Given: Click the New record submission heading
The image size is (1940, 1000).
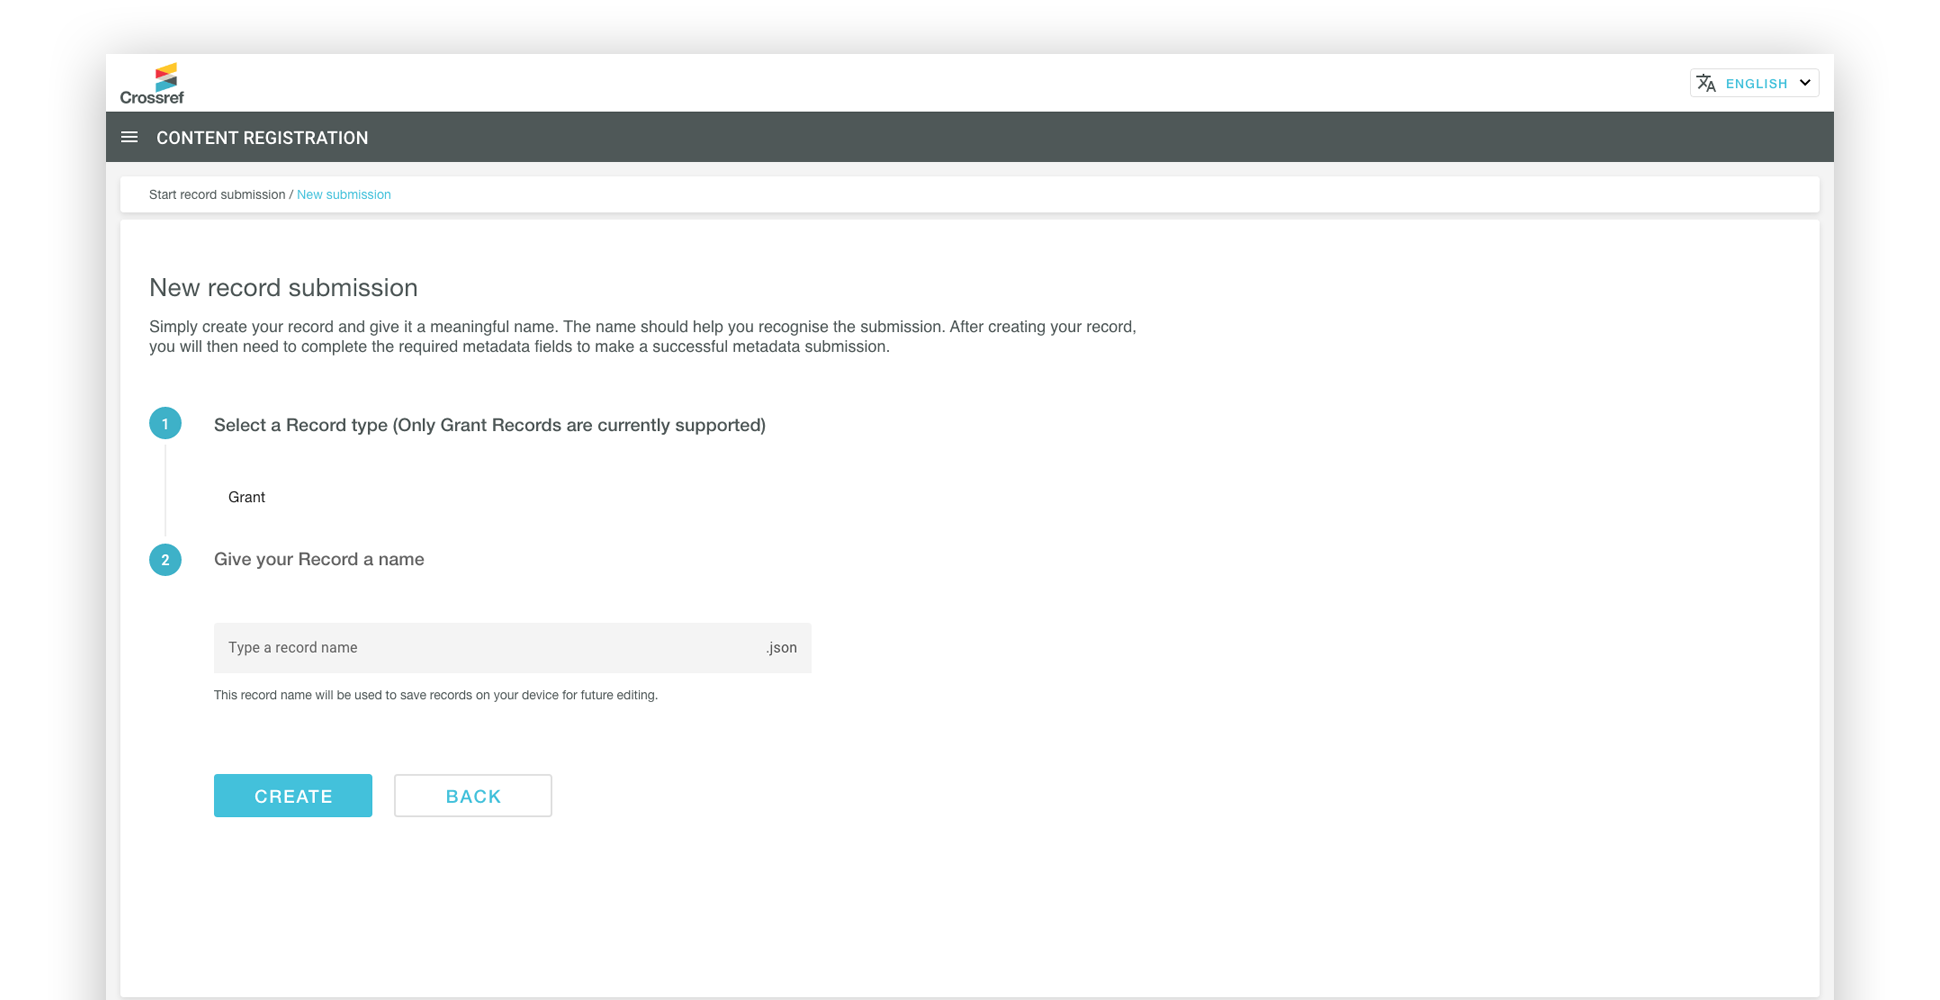Looking at the screenshot, I should 283,288.
